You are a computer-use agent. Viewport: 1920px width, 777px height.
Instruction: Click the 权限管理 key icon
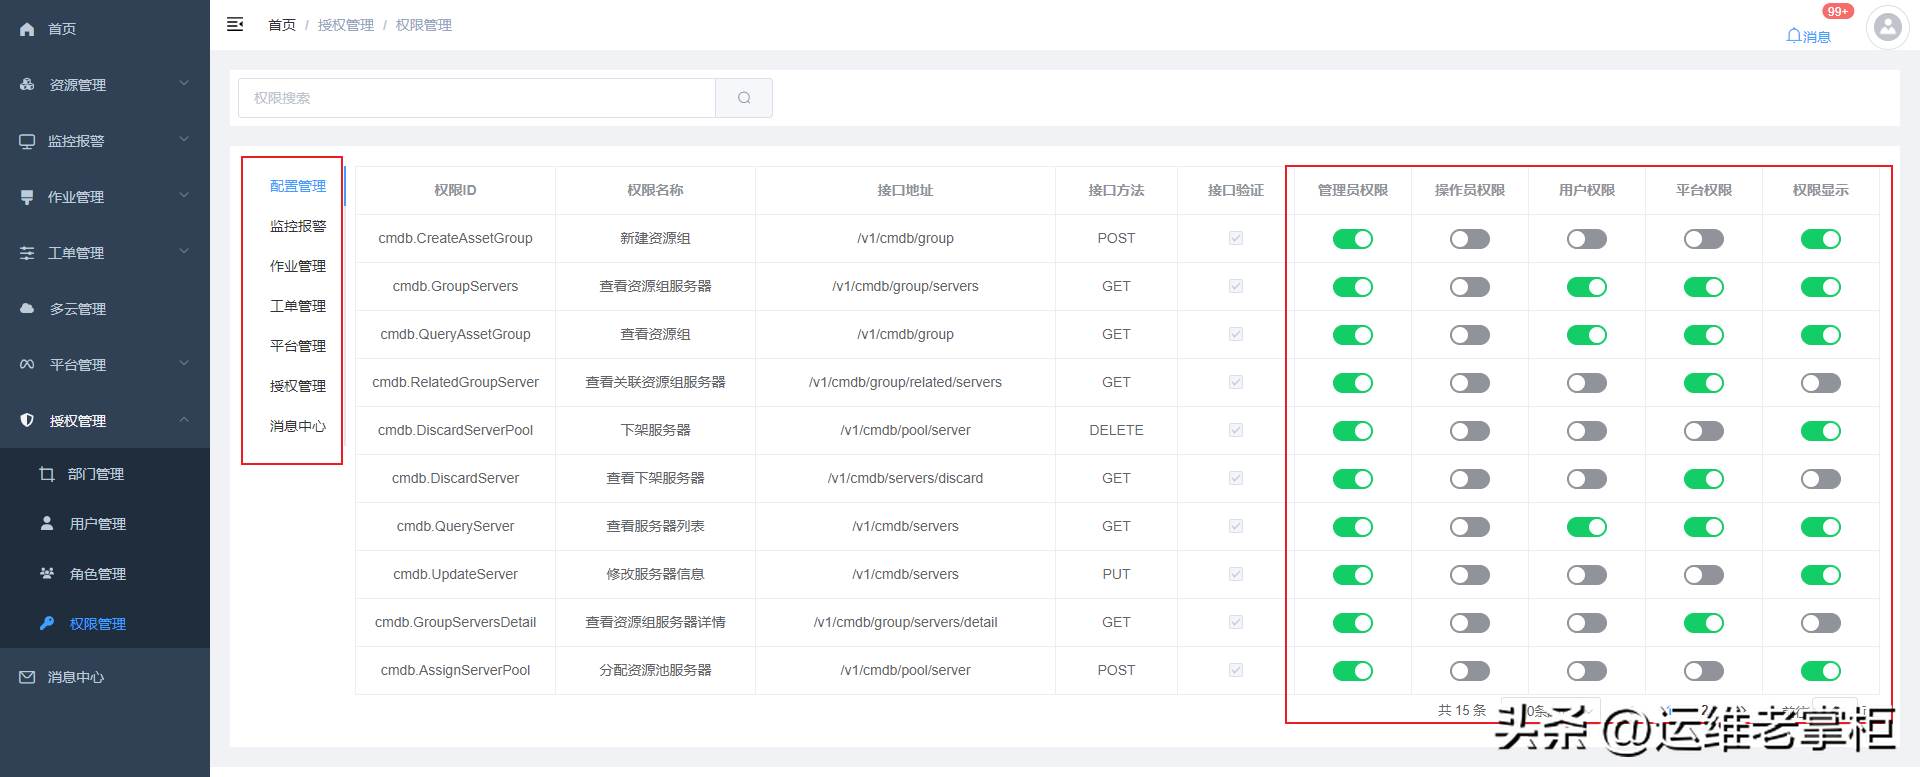(x=46, y=623)
